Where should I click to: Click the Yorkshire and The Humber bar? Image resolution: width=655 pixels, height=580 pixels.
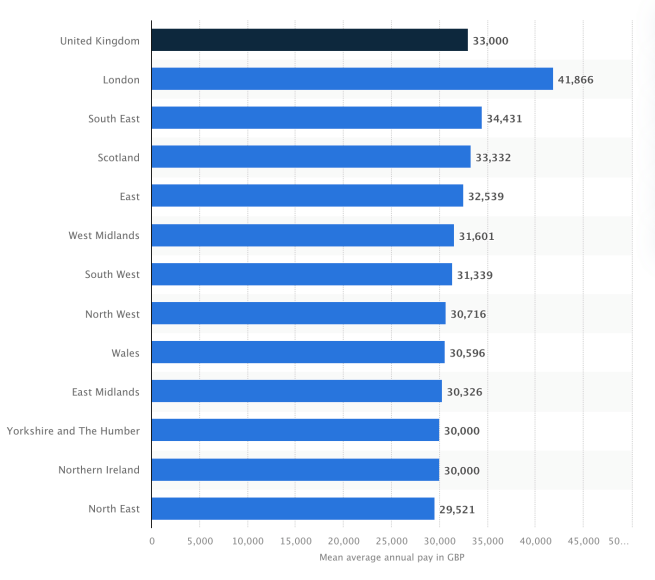[295, 430]
